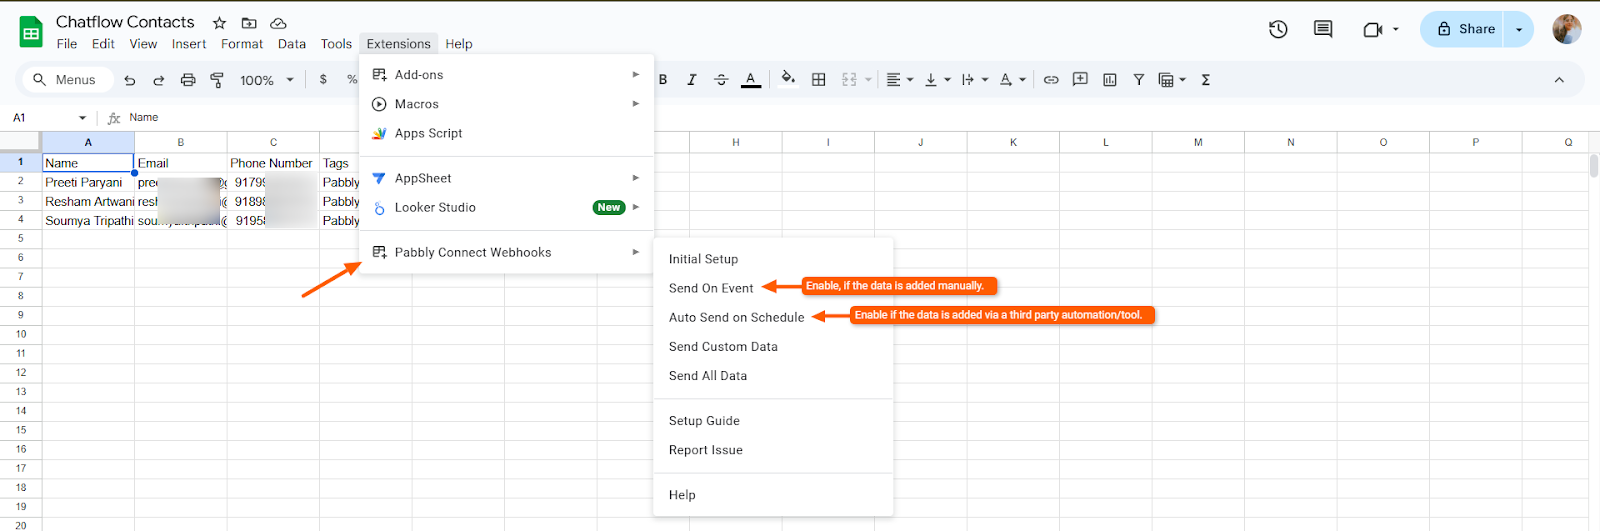Undo the last action
This screenshot has height=531, width=1600.
coord(130,80)
